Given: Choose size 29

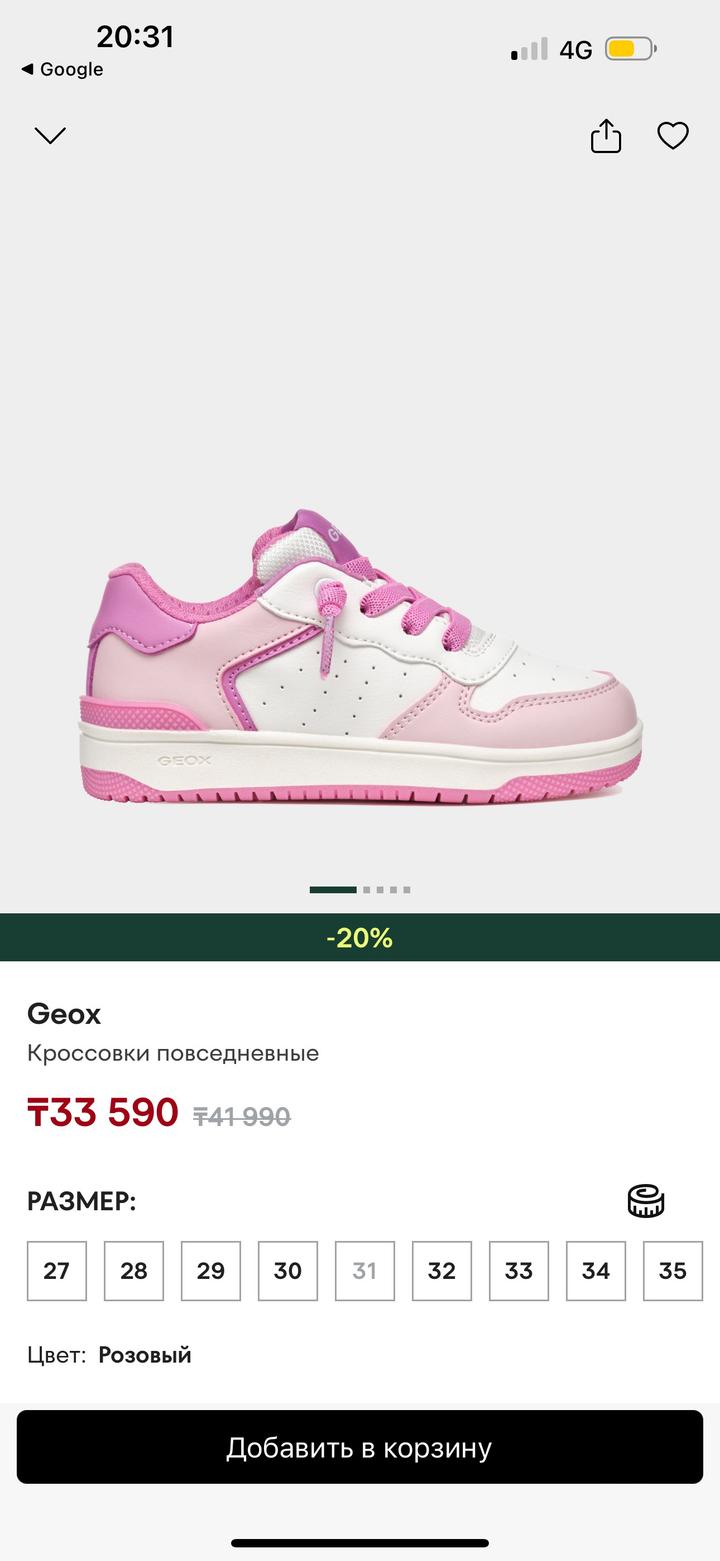Looking at the screenshot, I should tap(211, 1271).
